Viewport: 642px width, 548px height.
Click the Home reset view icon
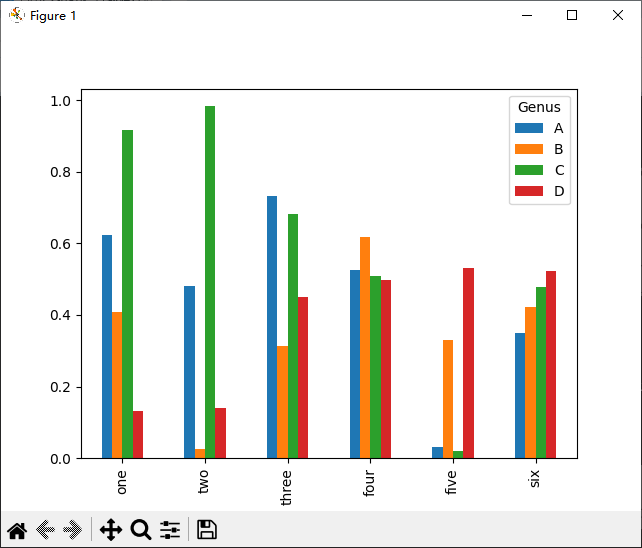coord(17,530)
